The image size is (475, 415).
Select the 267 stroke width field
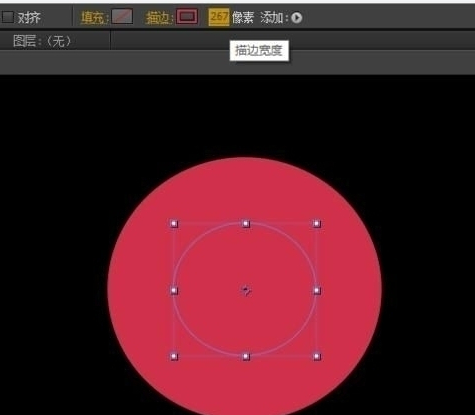point(219,17)
